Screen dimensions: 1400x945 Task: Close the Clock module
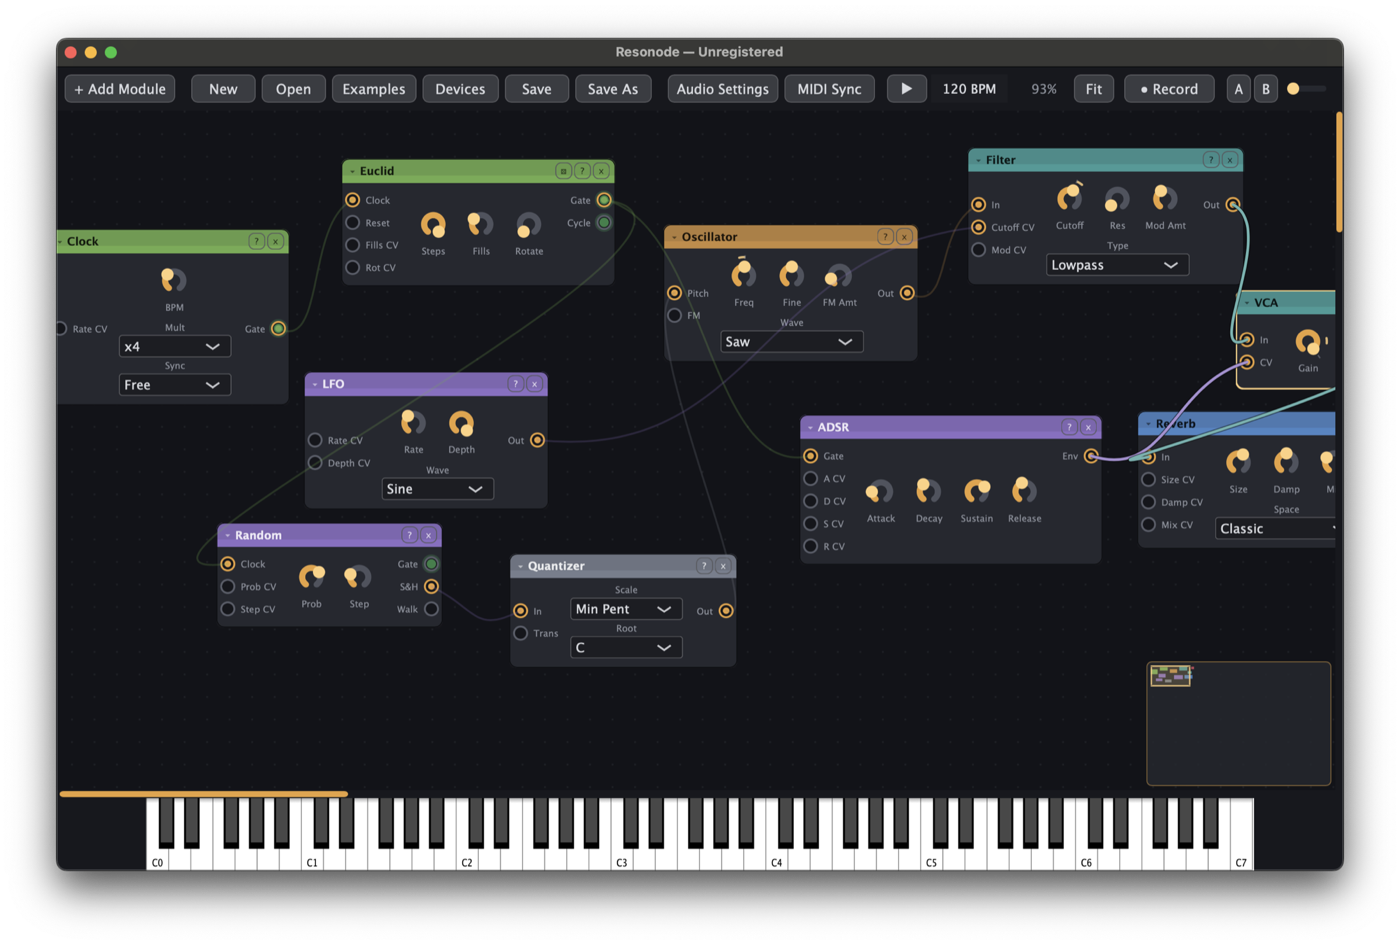click(275, 241)
